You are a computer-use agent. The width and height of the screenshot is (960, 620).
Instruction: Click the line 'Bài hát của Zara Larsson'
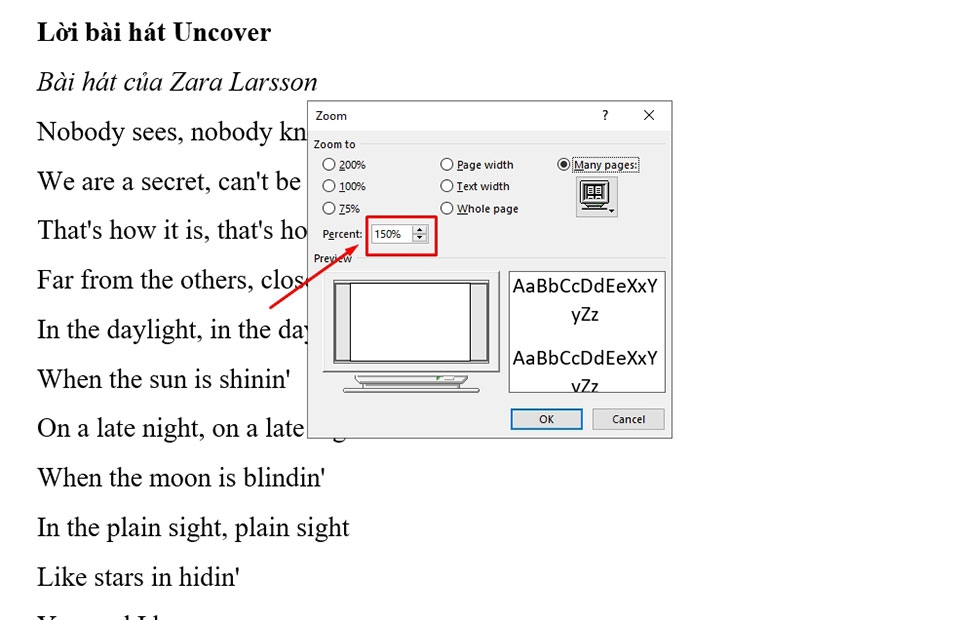click(x=177, y=82)
